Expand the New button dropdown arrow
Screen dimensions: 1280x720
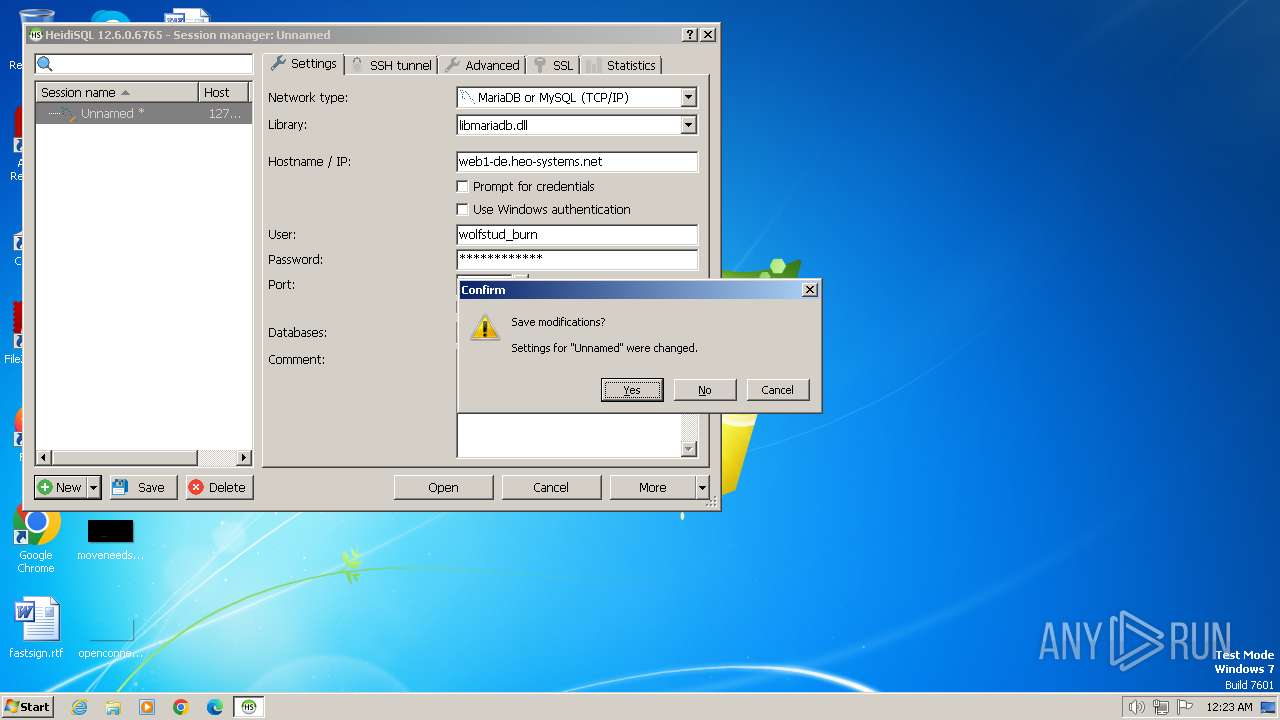94,487
